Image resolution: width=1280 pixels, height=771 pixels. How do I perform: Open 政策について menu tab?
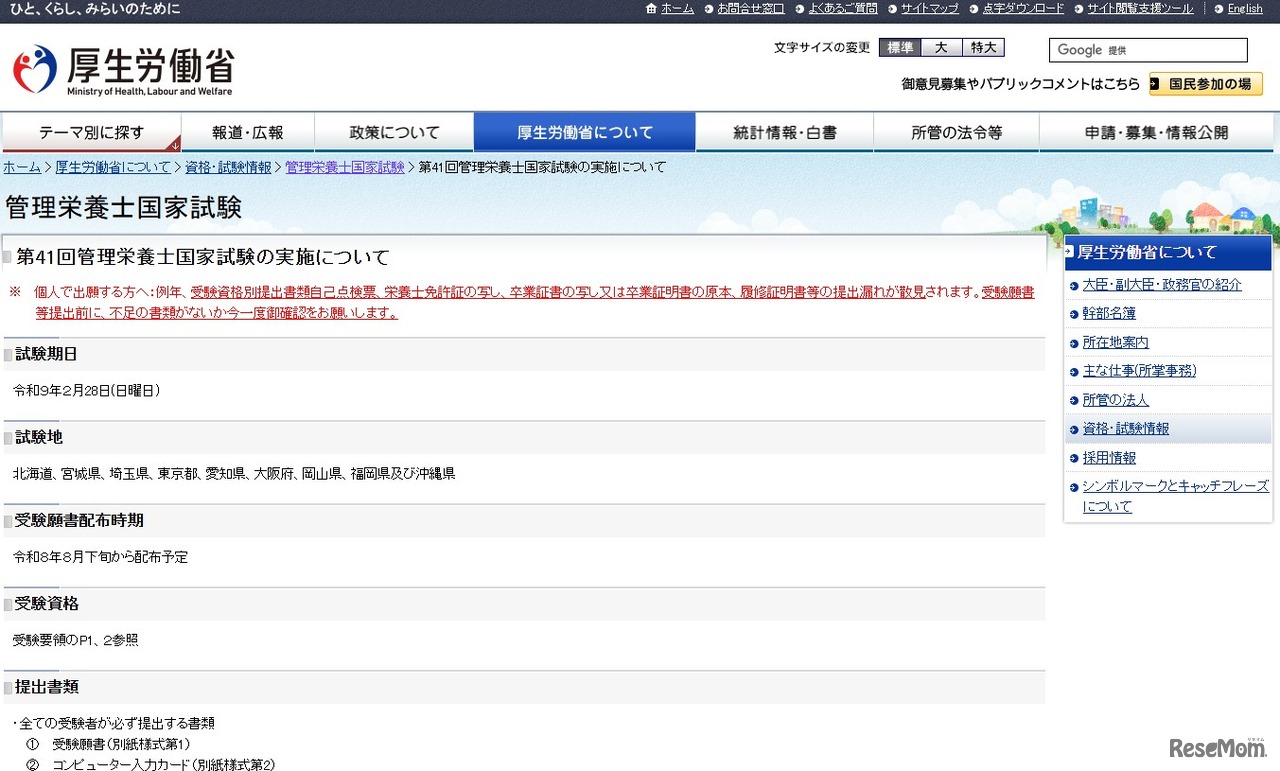(394, 132)
